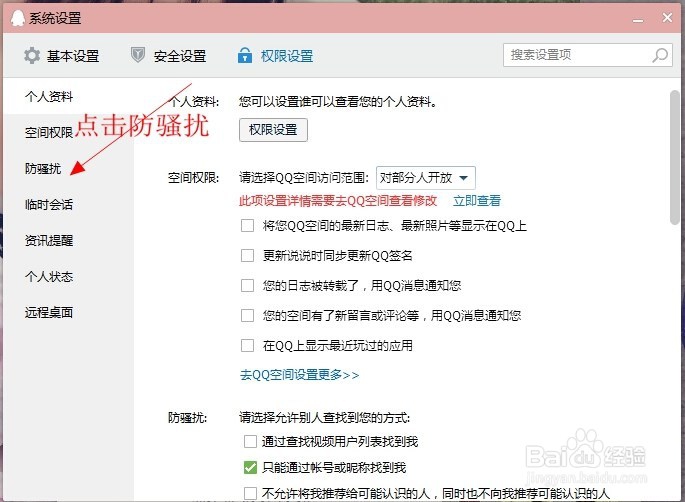This screenshot has height=502, width=685.
Task: Enable 在QQ上显示最近玩过的应用
Action: (x=248, y=345)
